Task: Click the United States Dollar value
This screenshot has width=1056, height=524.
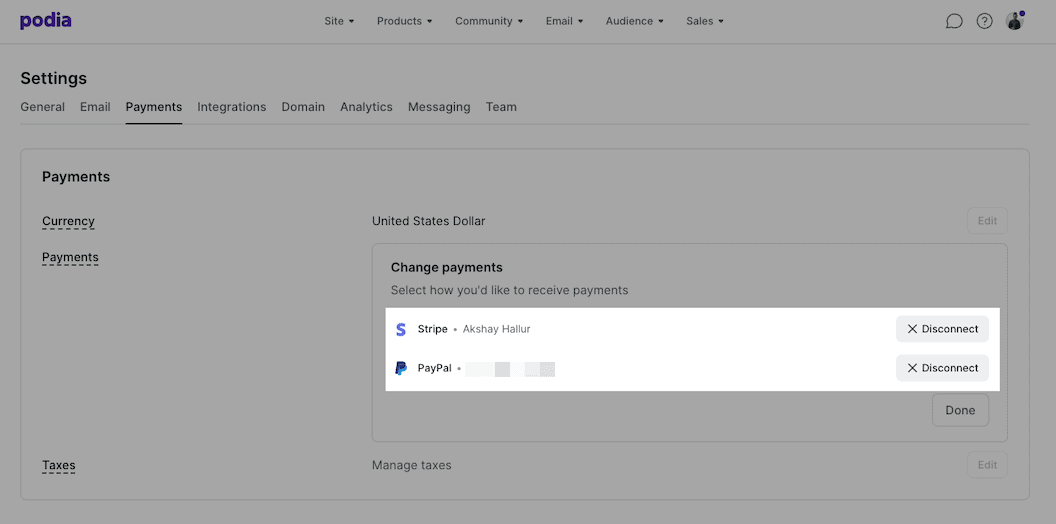Action: pos(428,221)
